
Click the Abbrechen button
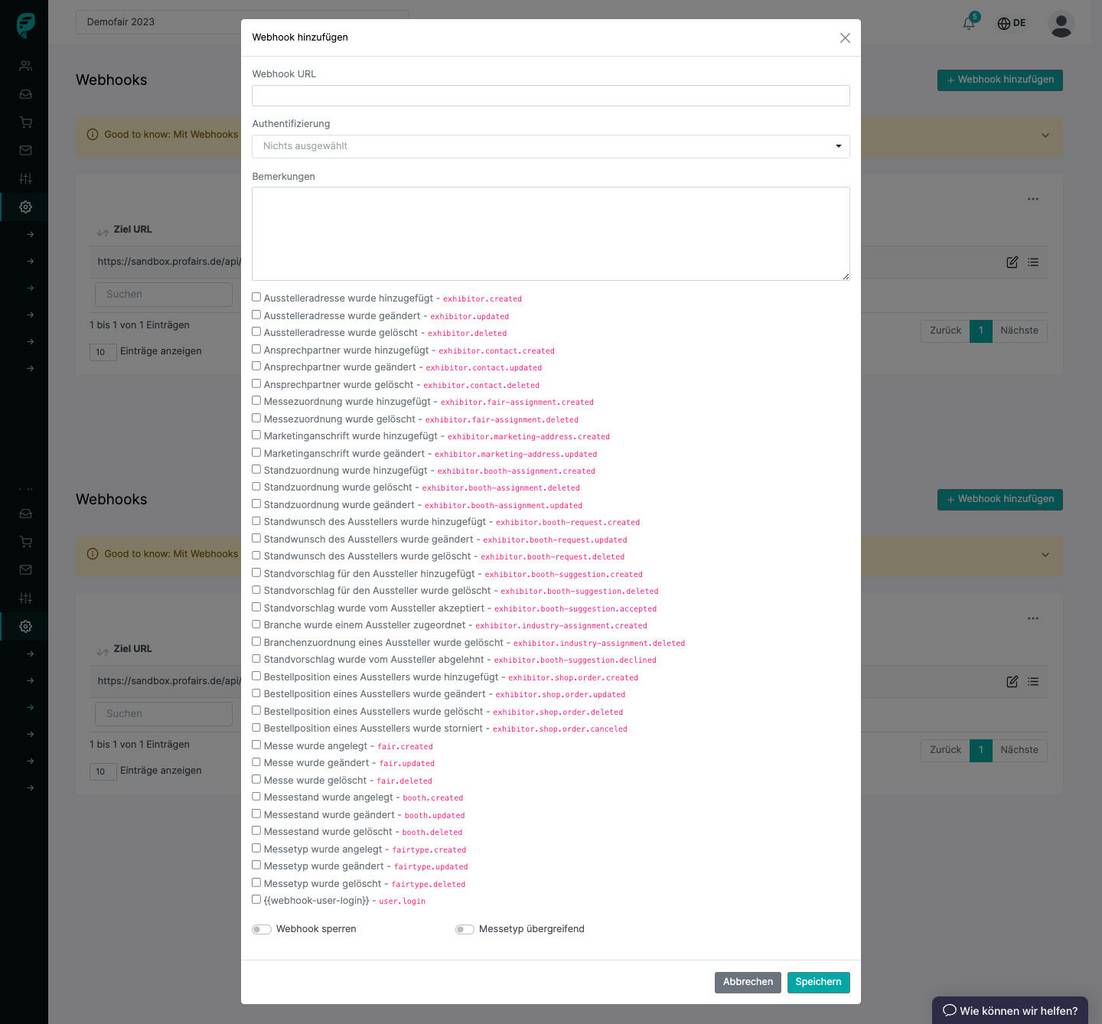(747, 982)
